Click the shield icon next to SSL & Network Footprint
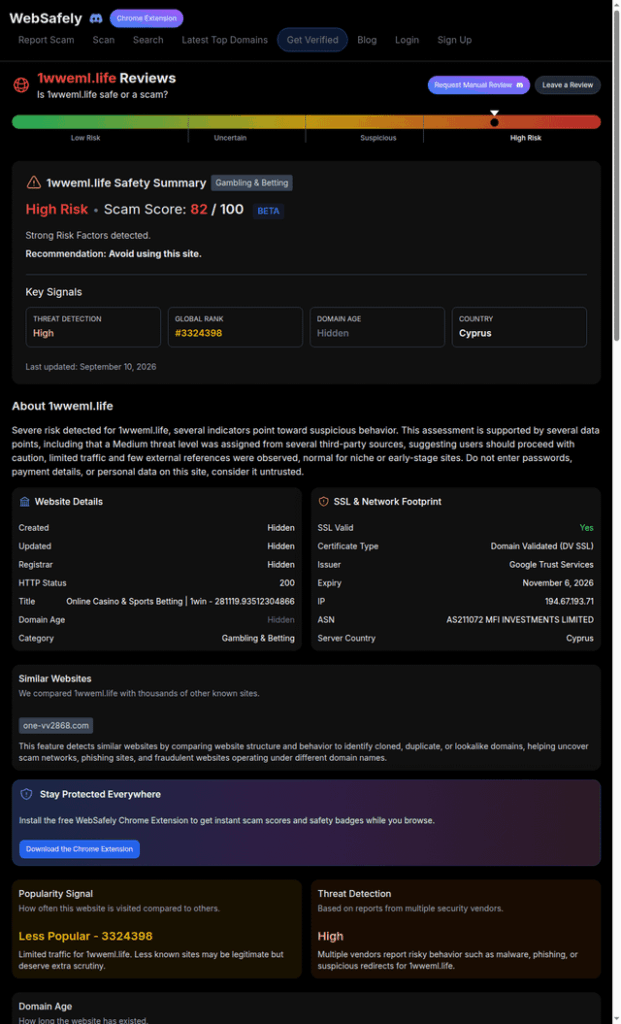 (323, 502)
